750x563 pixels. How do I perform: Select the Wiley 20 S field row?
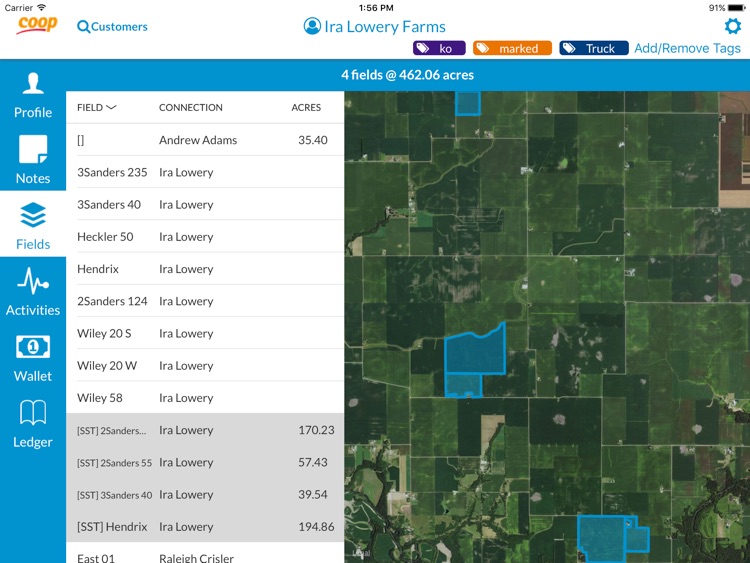click(205, 333)
